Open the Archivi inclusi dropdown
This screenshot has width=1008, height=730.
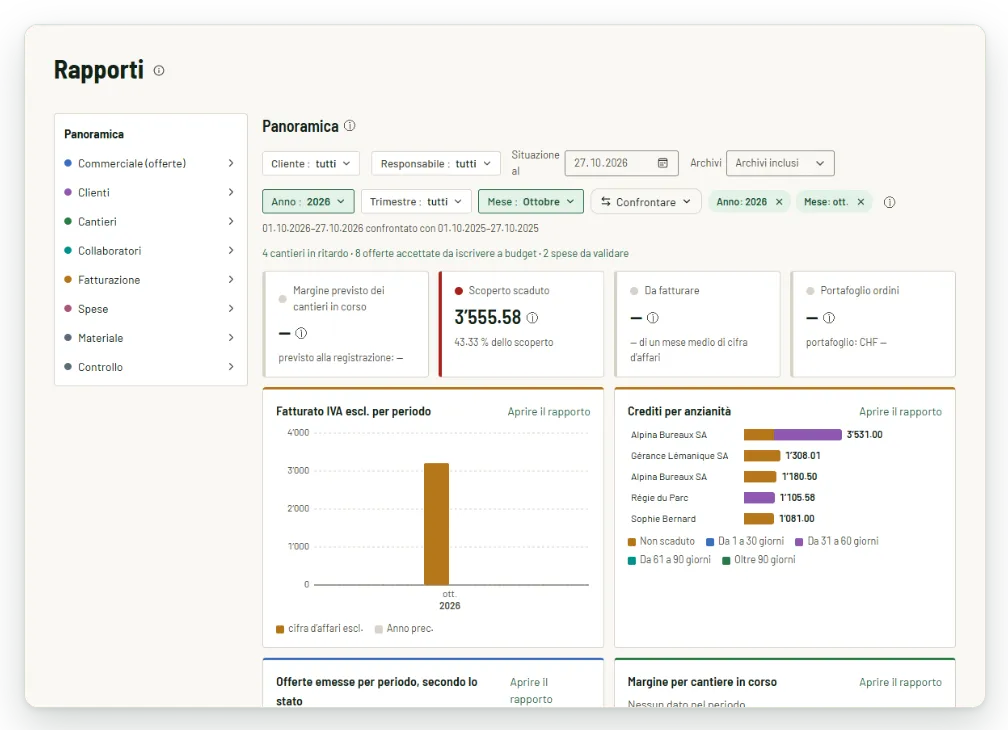[780, 163]
